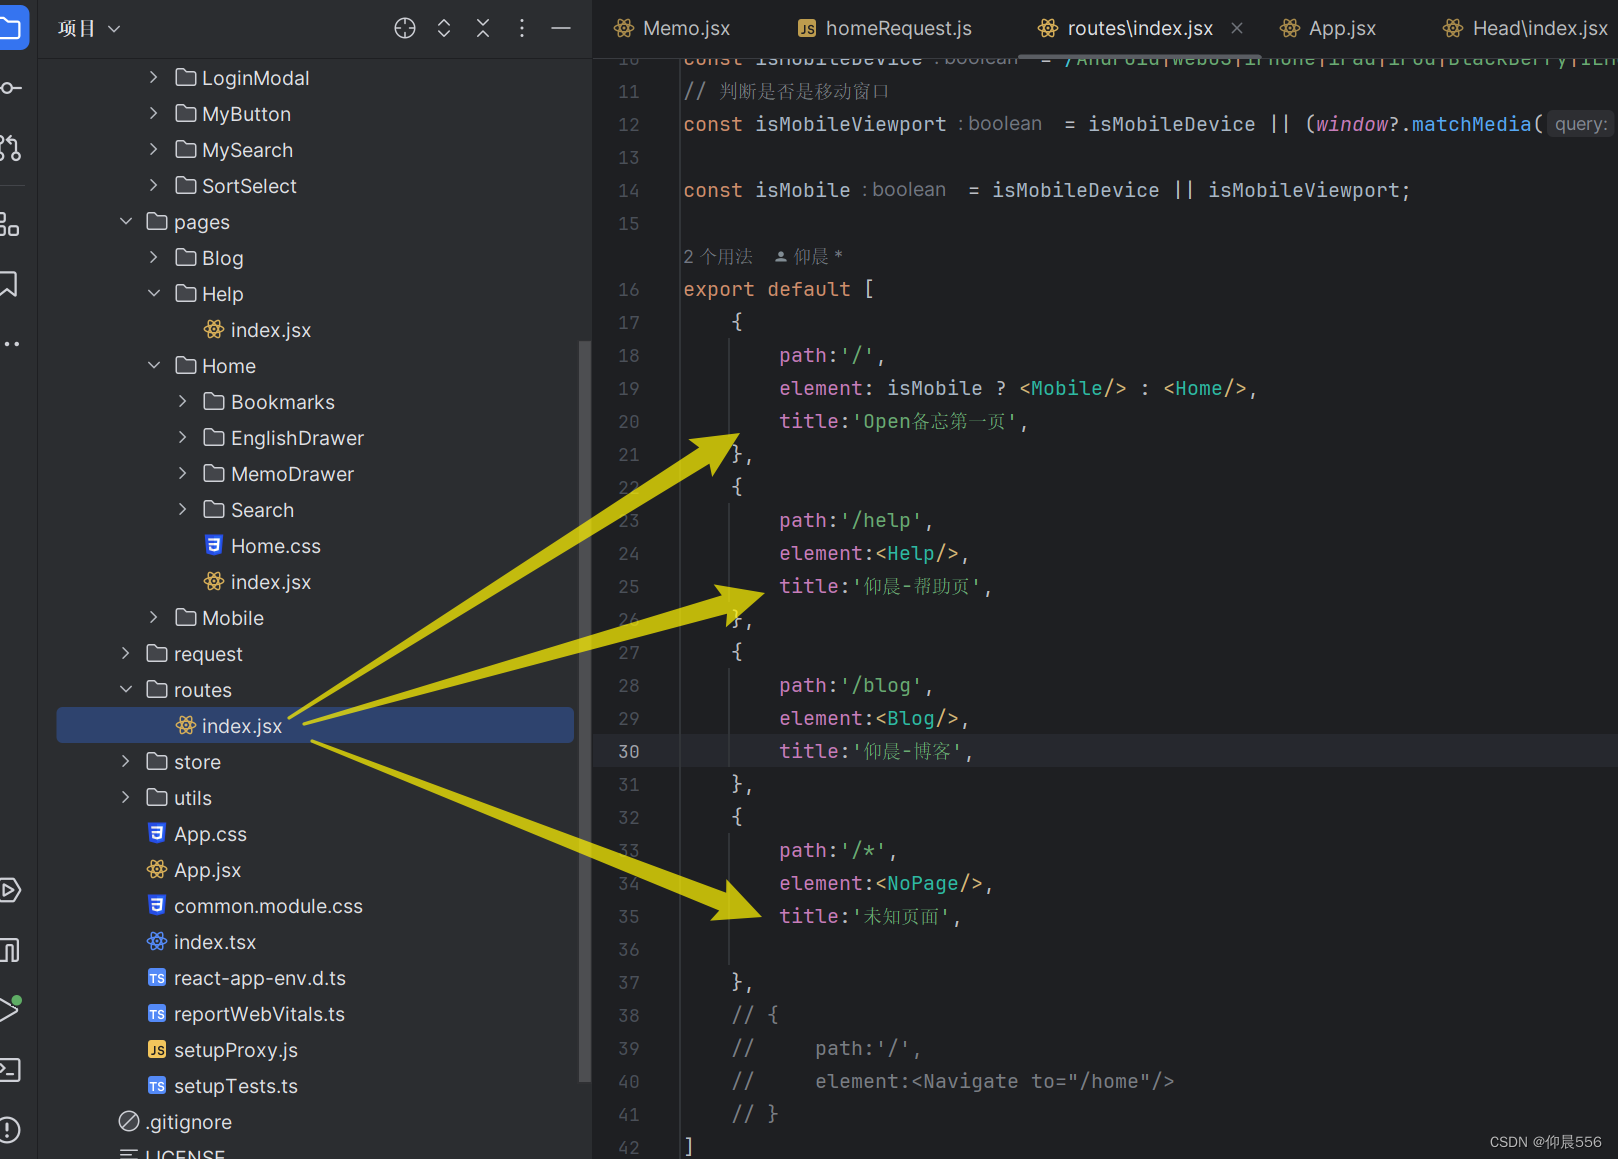
Task: Collapse the routes folder
Action: pyautogui.click(x=126, y=689)
